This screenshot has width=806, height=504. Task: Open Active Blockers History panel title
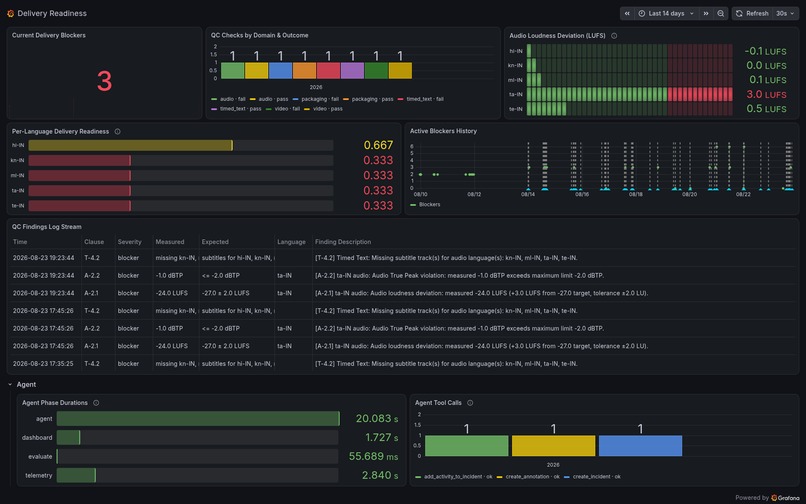(443, 131)
